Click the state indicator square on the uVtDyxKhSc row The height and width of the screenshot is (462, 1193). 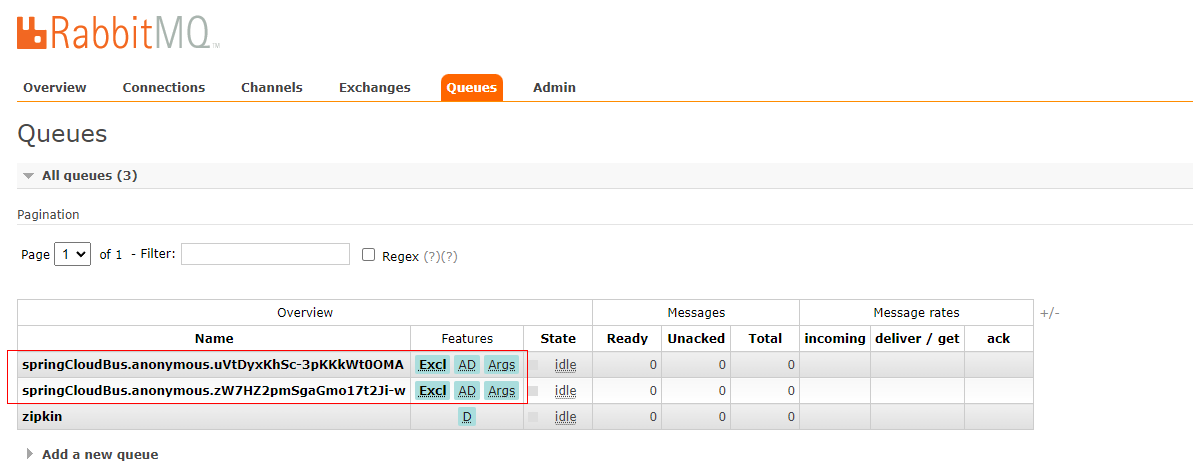point(533,365)
